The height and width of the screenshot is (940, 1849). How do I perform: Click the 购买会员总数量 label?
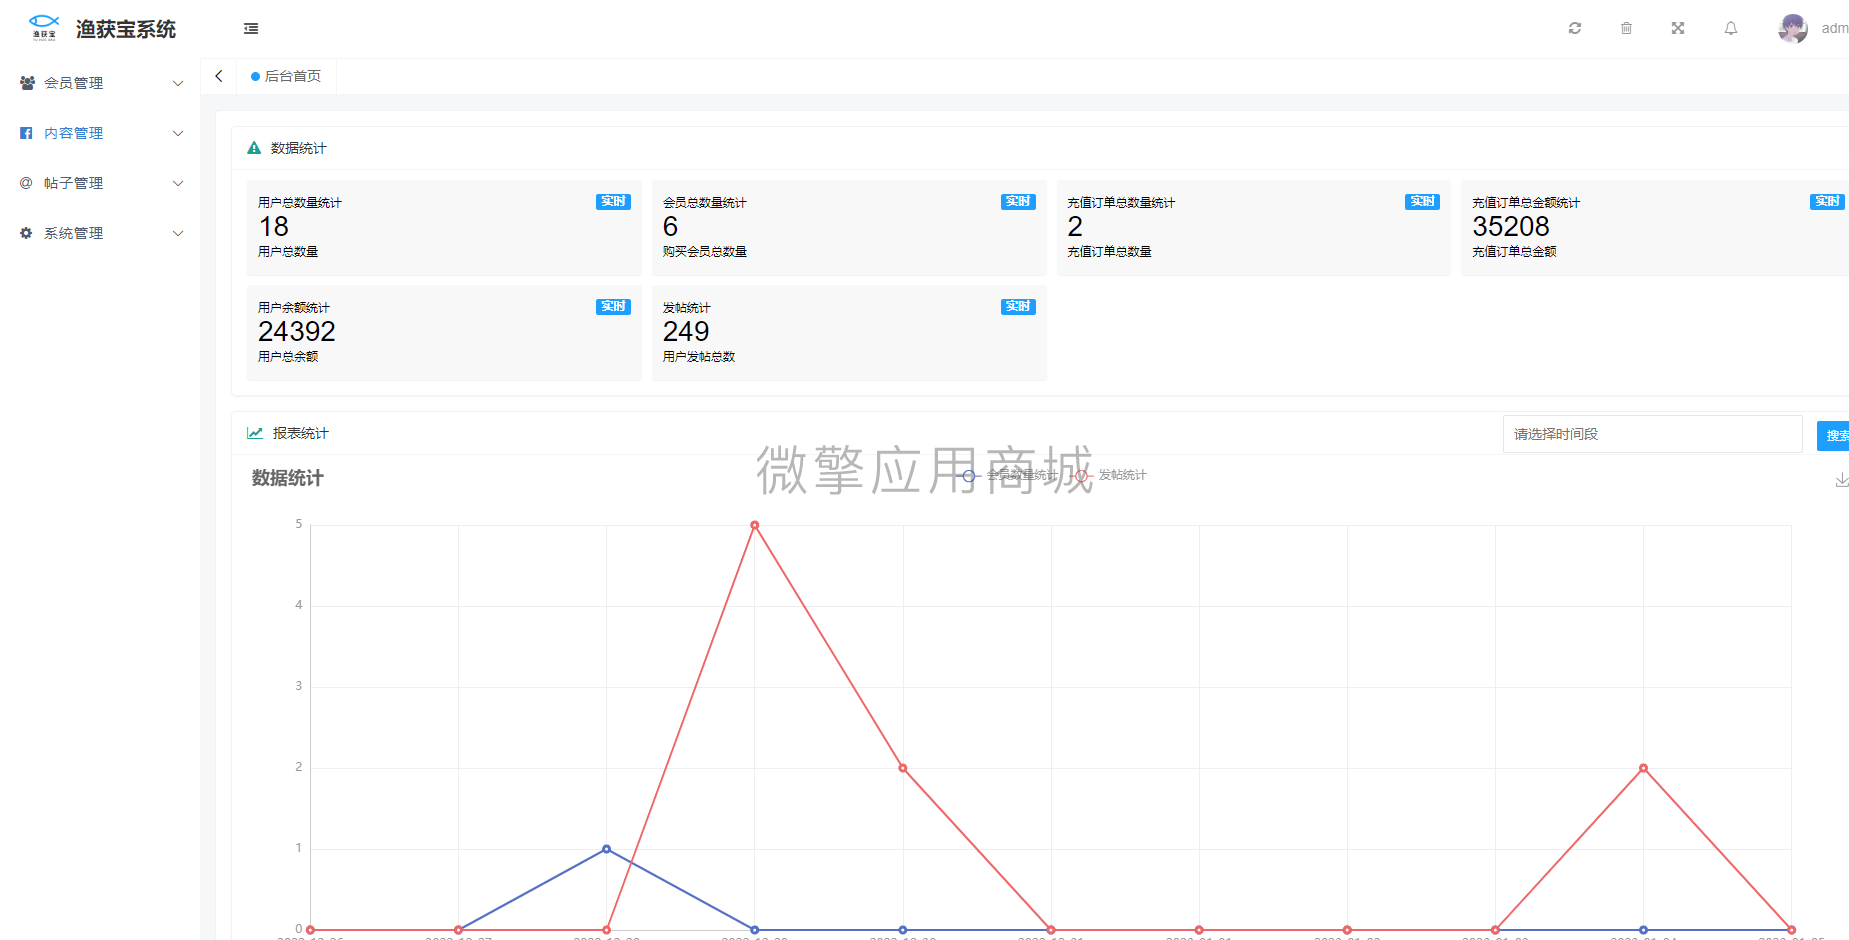pos(705,252)
